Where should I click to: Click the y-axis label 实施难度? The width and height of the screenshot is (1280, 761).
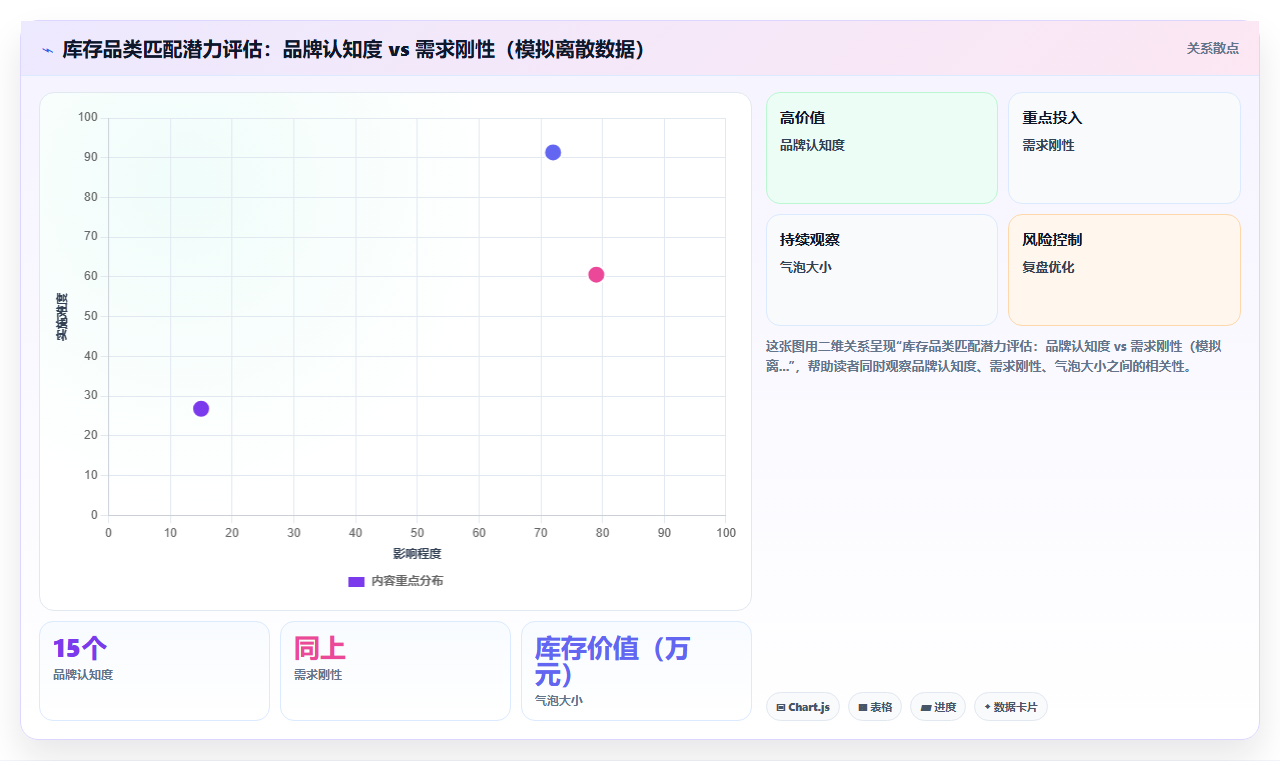pos(62,317)
